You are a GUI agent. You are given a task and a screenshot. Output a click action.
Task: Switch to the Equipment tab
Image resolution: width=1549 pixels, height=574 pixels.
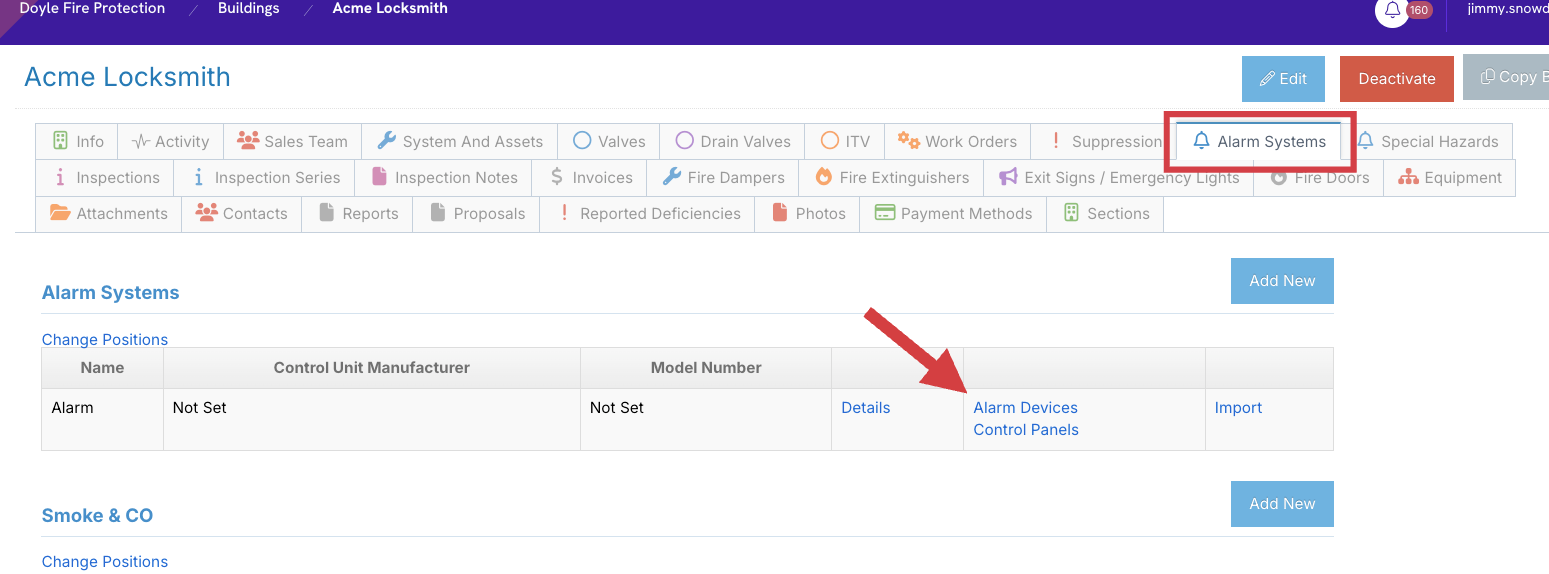coord(1450,177)
